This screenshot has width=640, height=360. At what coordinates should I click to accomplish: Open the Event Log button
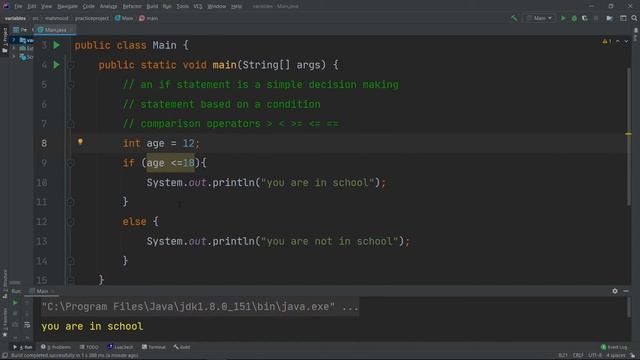(614, 347)
